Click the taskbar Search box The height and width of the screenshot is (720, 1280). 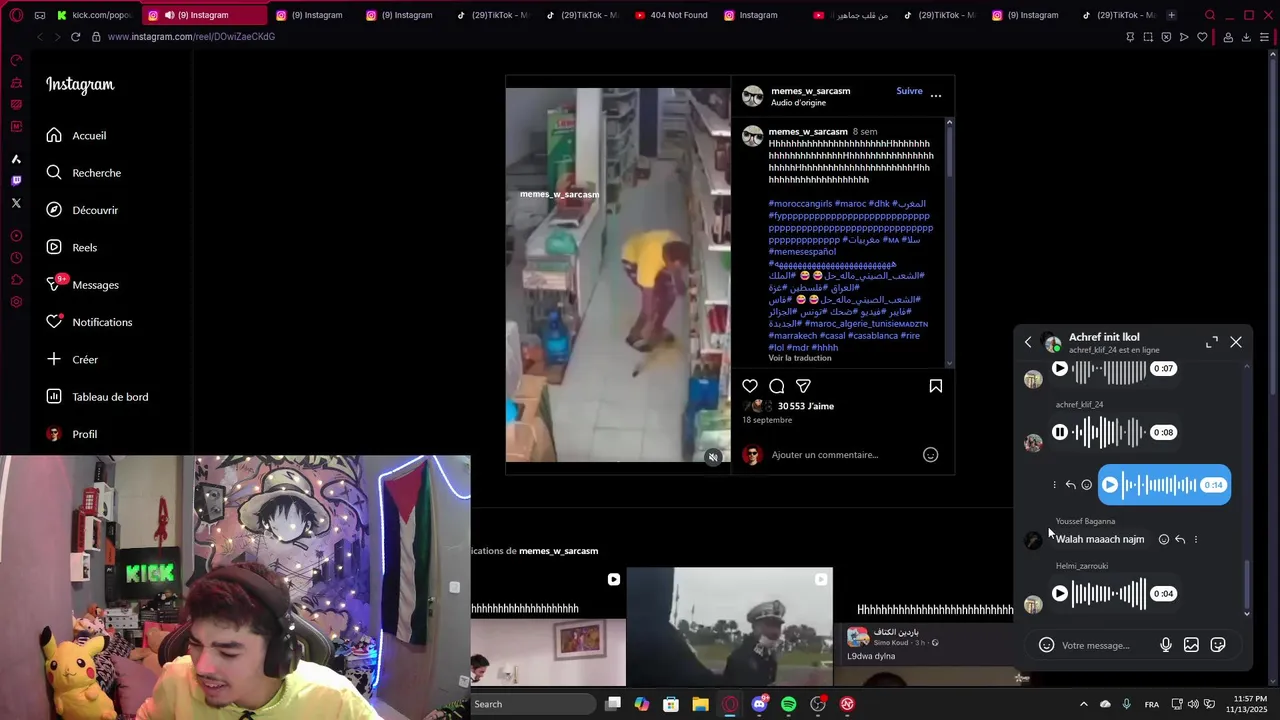[534, 704]
